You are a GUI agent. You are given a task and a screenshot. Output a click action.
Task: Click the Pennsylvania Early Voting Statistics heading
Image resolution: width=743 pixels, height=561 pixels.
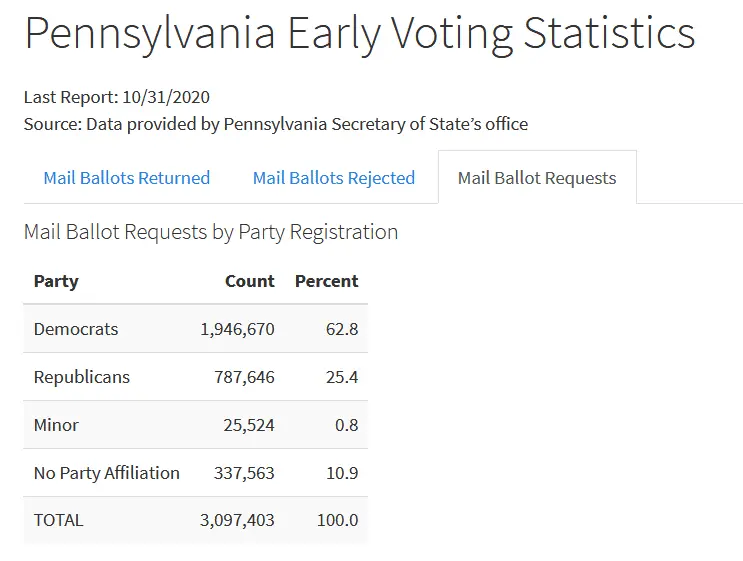coord(360,33)
